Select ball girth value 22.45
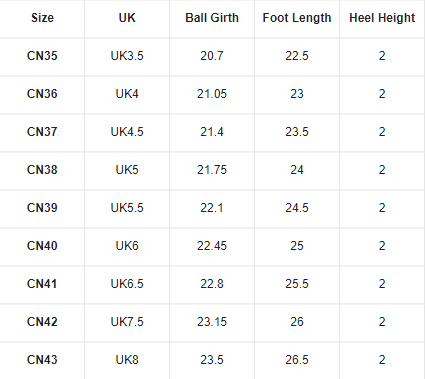Viewport: 425px width, 379px height. pos(212,246)
